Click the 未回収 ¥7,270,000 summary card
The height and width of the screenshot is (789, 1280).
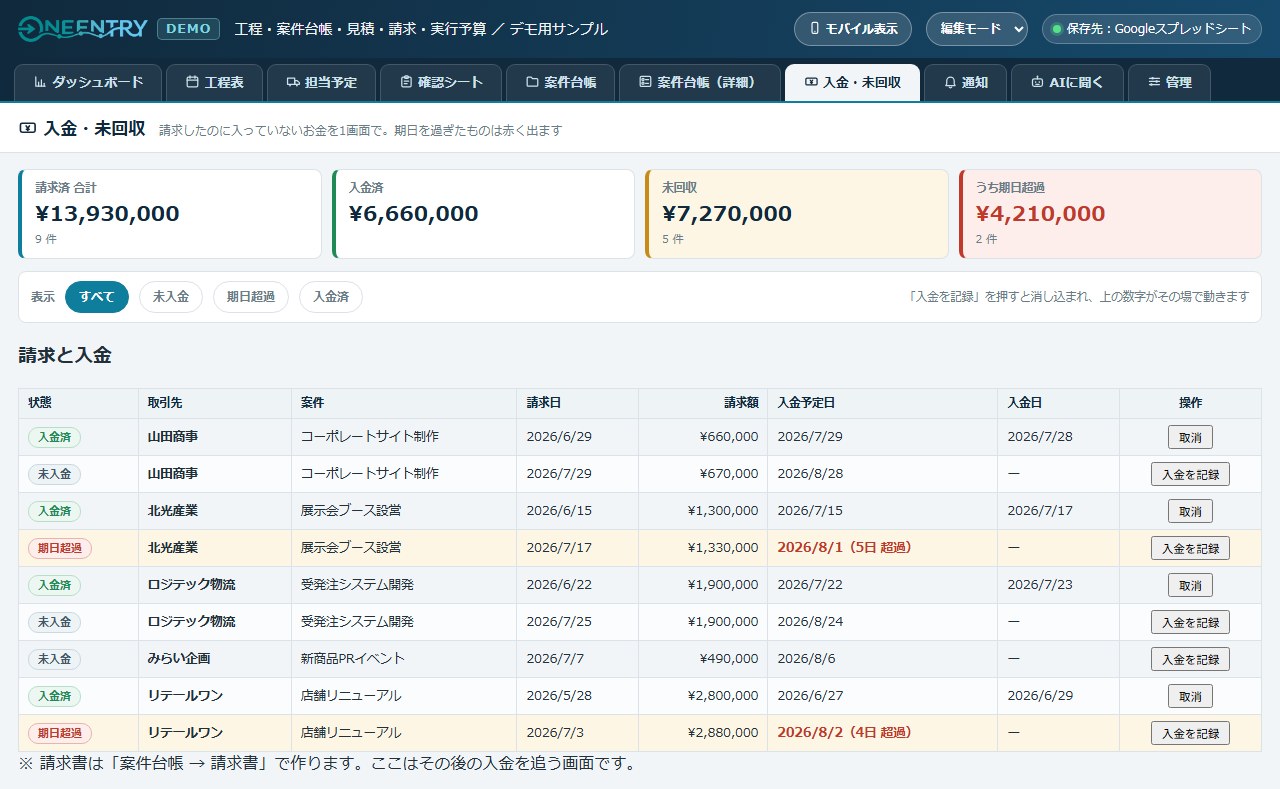click(x=797, y=214)
